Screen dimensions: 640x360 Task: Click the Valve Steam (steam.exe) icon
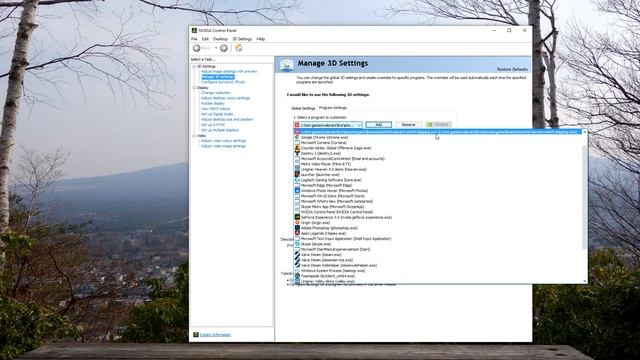pyautogui.click(x=297, y=255)
